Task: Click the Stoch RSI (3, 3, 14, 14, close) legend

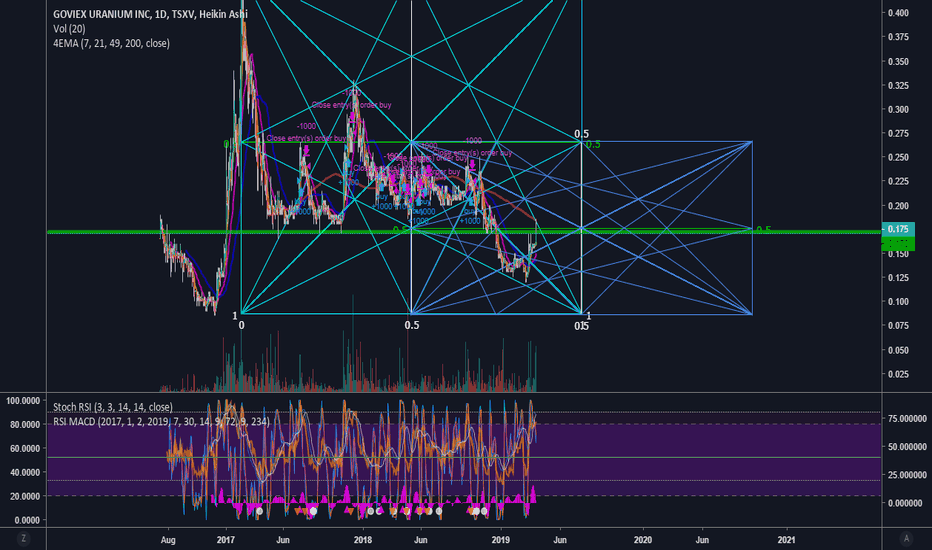Action: [113, 407]
